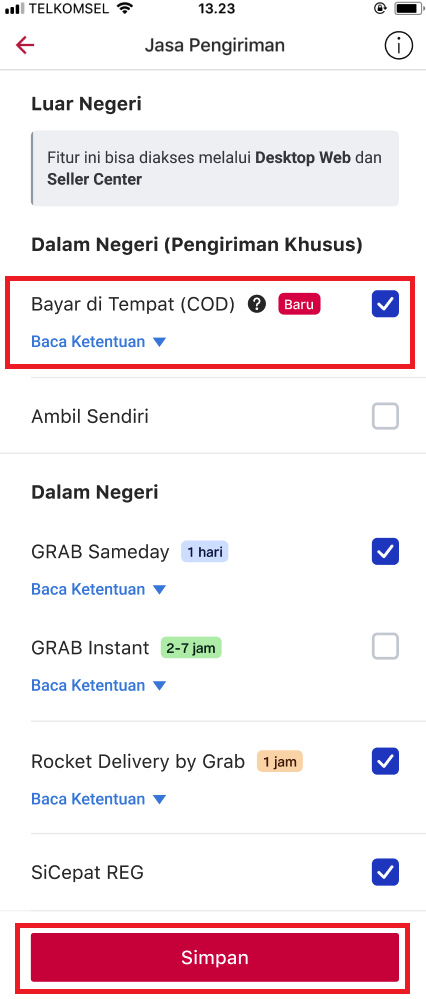Tap the red back arrow icon
Viewport: 426px width, 999px height.
[25, 45]
